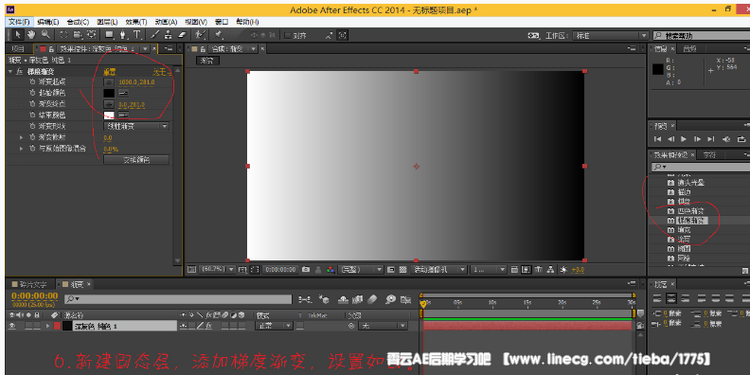Open the active camera dropdown

click(x=438, y=270)
